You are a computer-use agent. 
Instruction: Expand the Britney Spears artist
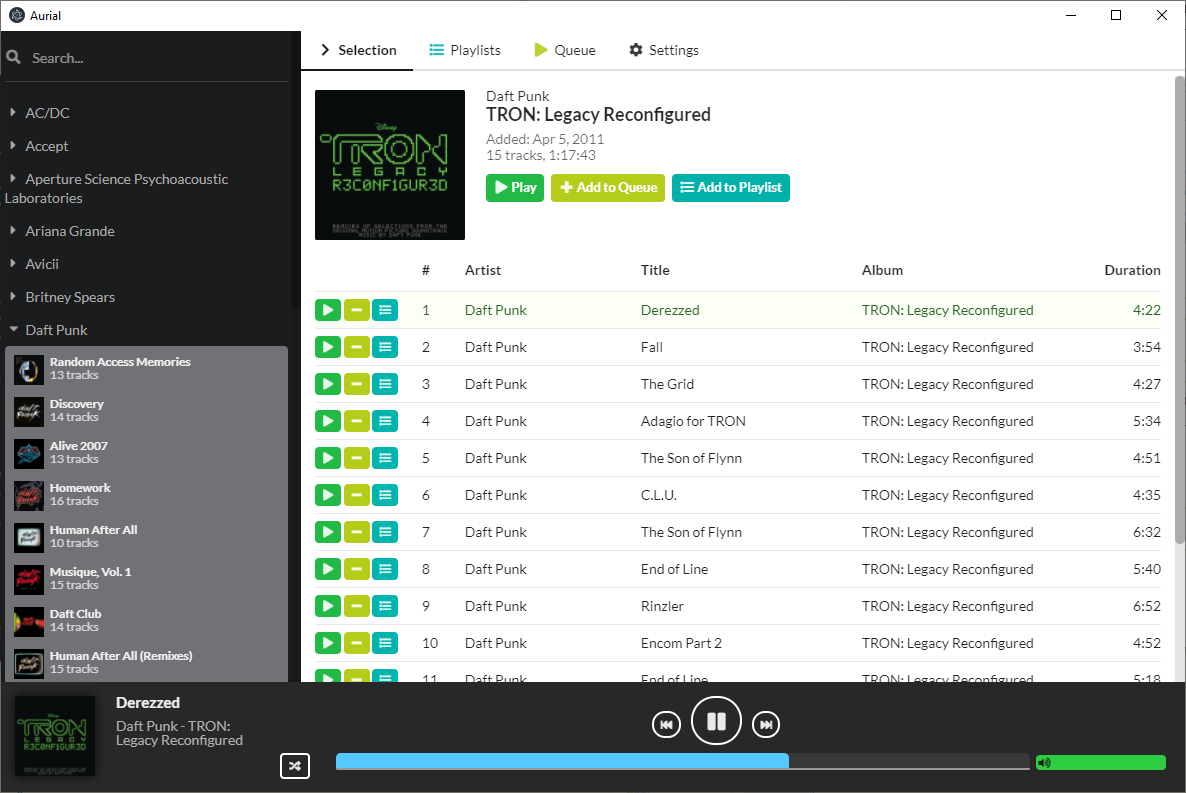pyautogui.click(x=13, y=297)
